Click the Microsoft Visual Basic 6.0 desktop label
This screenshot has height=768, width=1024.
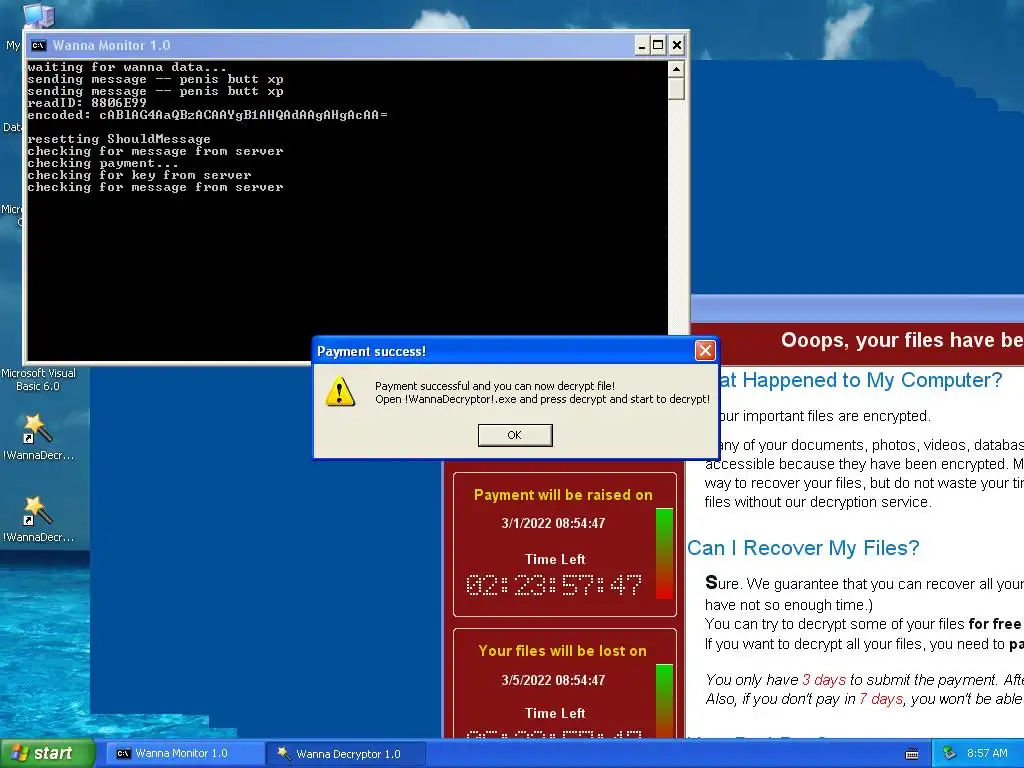pos(38,379)
